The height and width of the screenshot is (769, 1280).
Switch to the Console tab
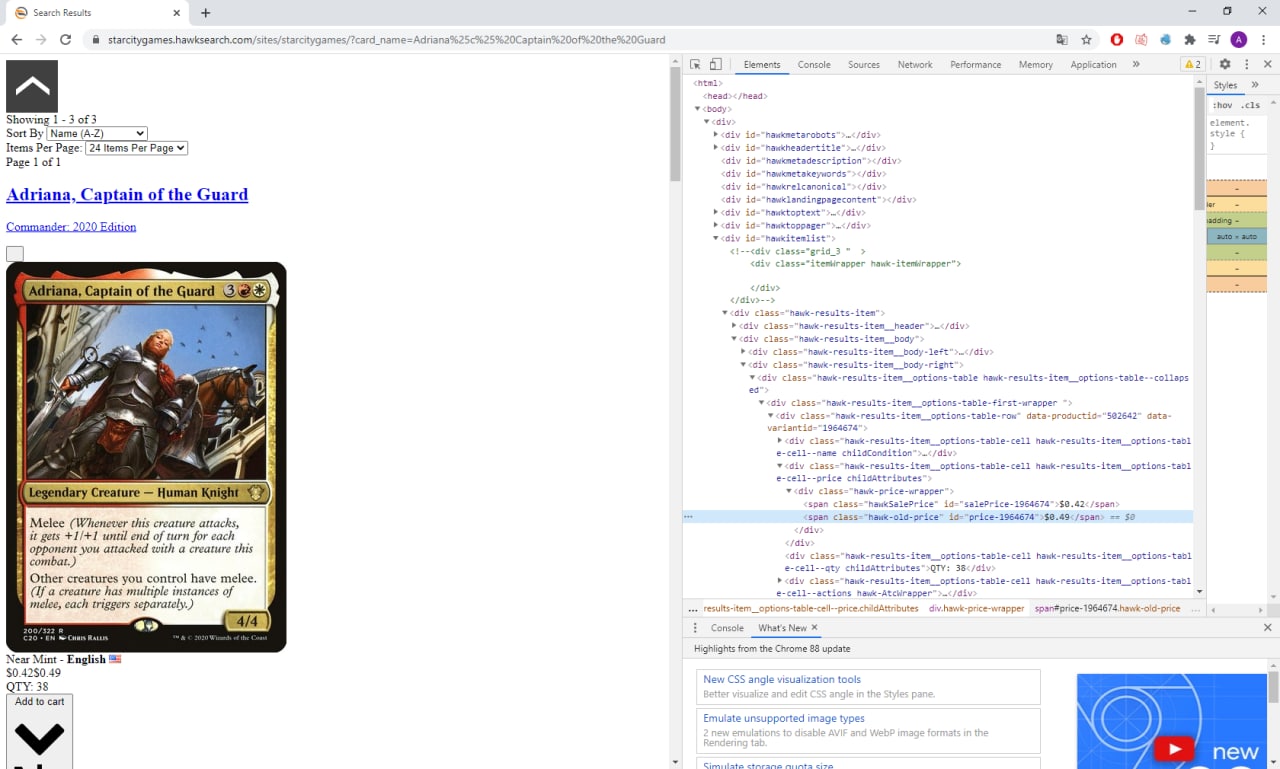(814, 64)
